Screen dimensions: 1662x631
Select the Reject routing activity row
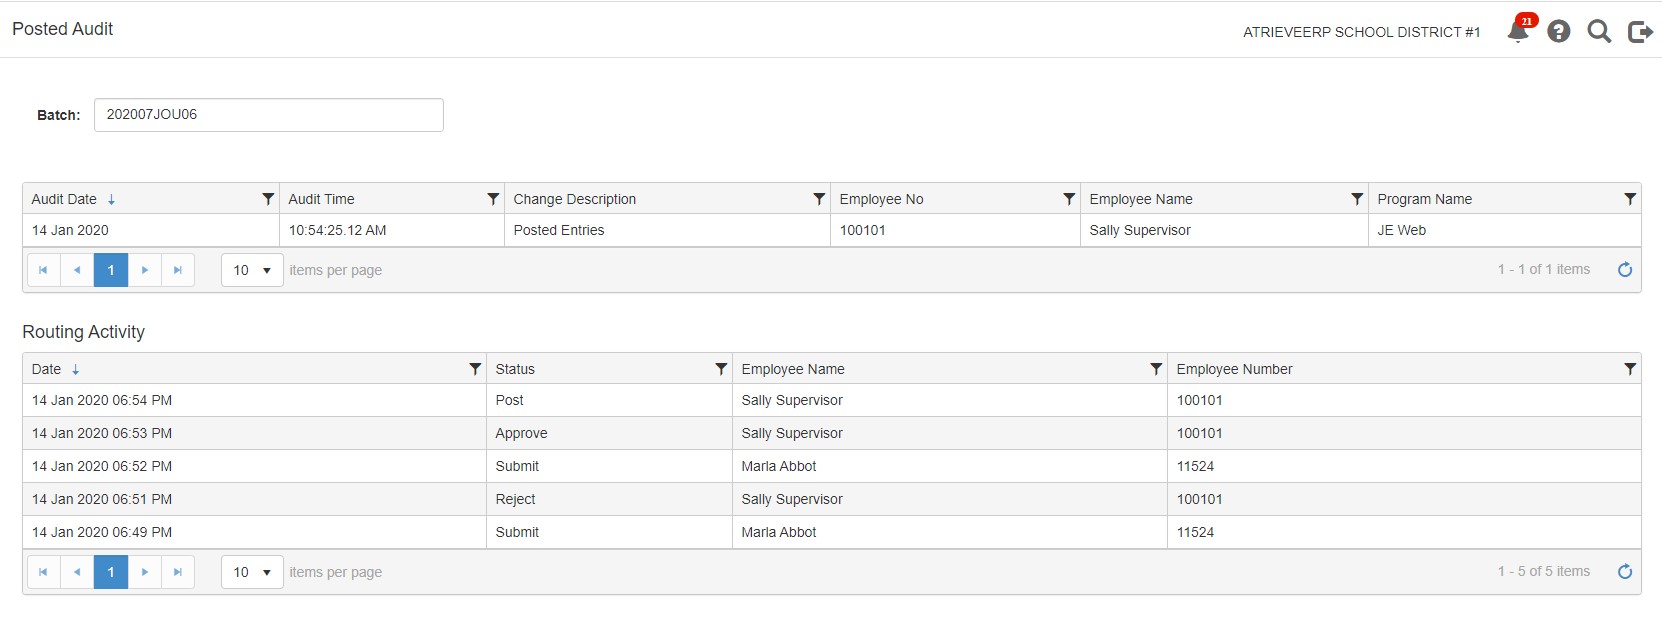point(515,499)
